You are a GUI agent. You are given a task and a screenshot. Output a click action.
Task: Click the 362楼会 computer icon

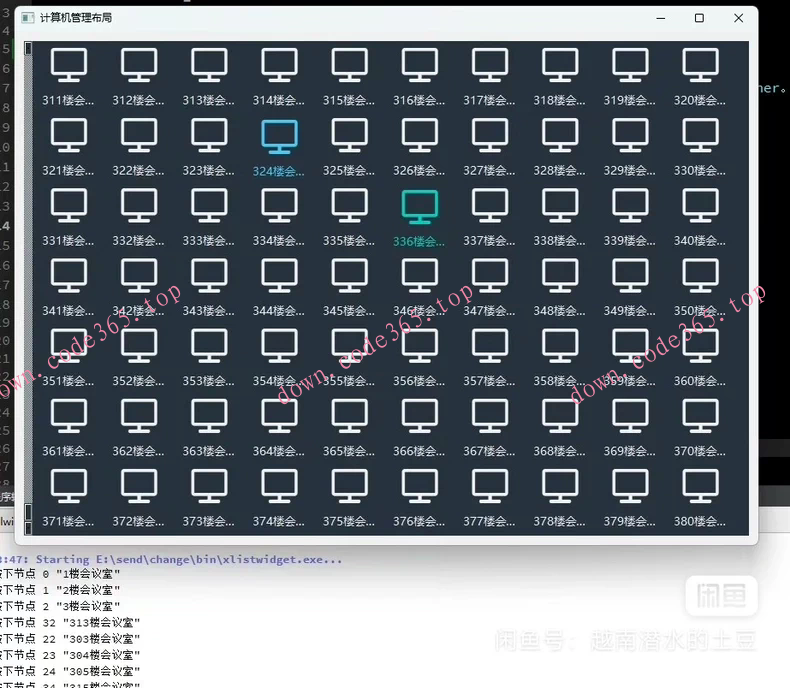click(139, 416)
